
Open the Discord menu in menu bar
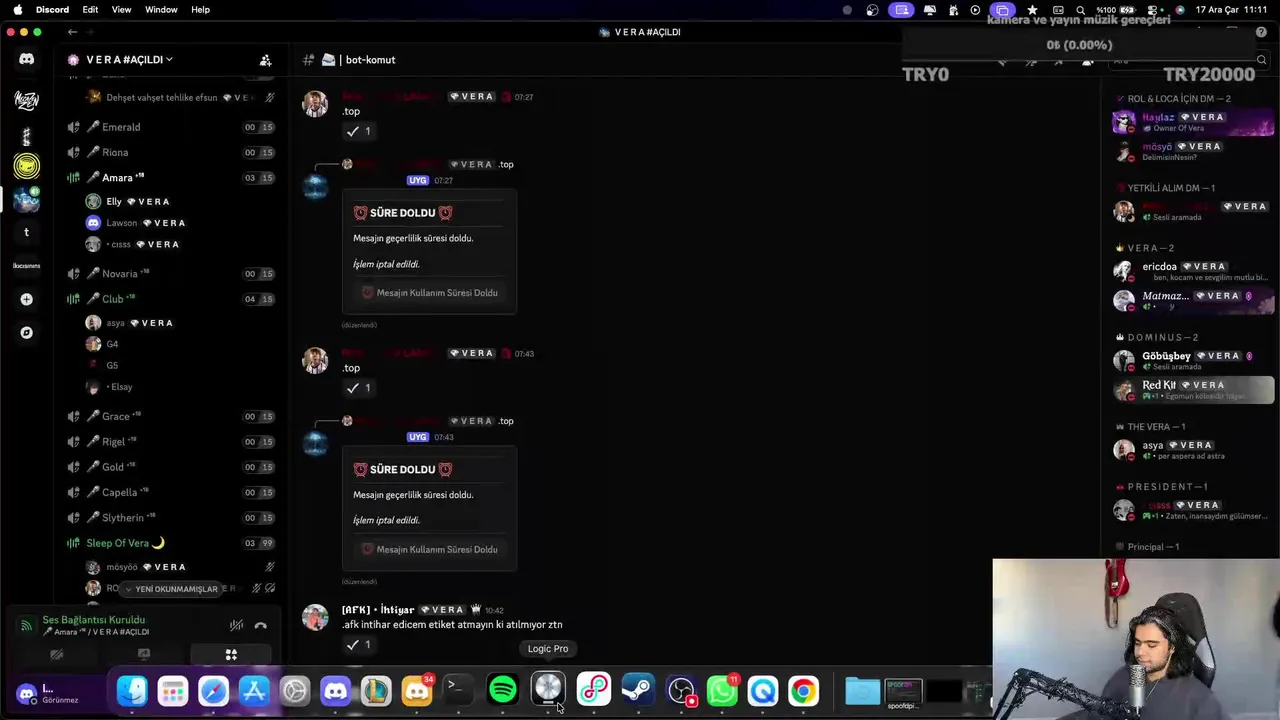tap(52, 10)
